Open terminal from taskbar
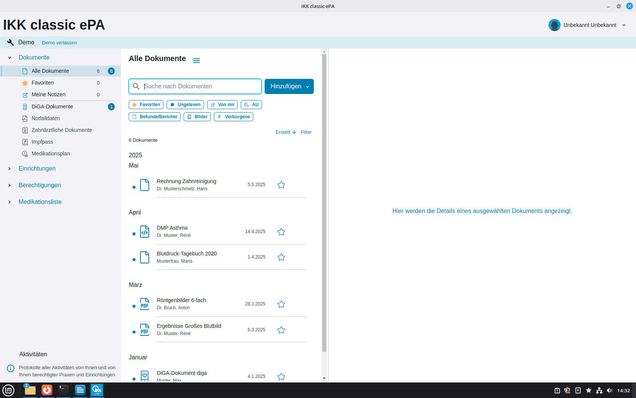636x398 pixels. pyautogui.click(x=63, y=390)
